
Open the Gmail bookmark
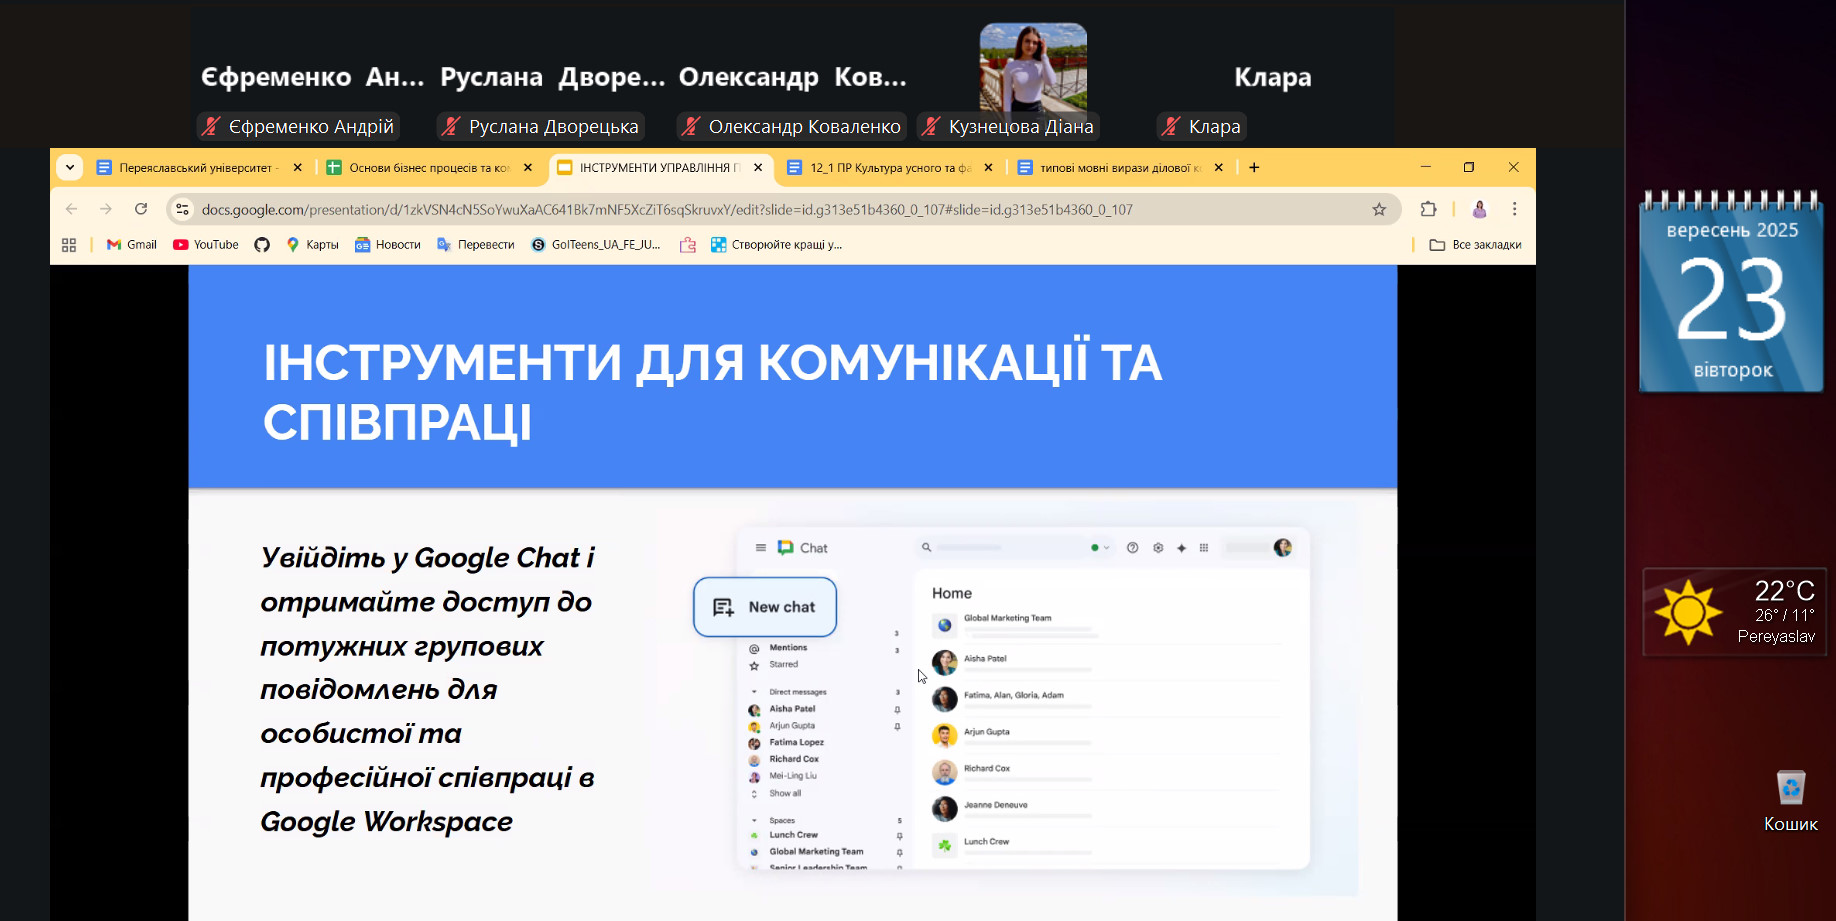pos(132,245)
